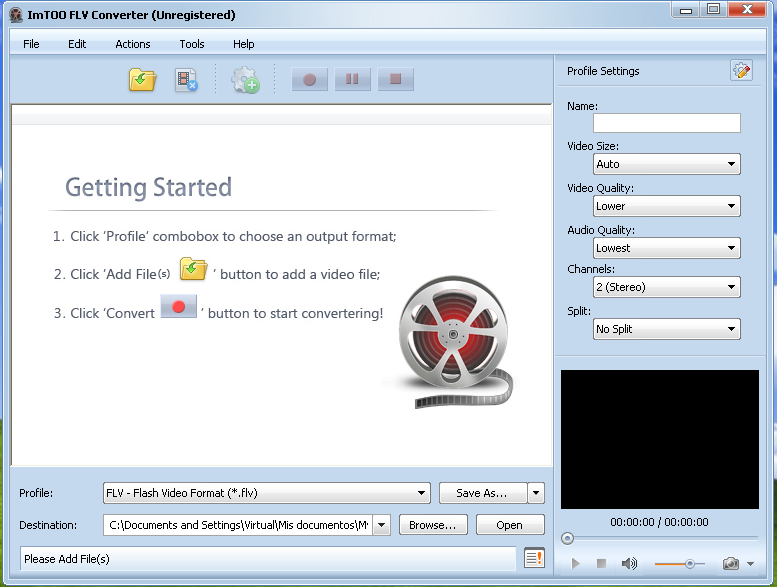This screenshot has height=587, width=777.
Task: Click the Add File(s) toolbar folder icon
Action: (x=143, y=80)
